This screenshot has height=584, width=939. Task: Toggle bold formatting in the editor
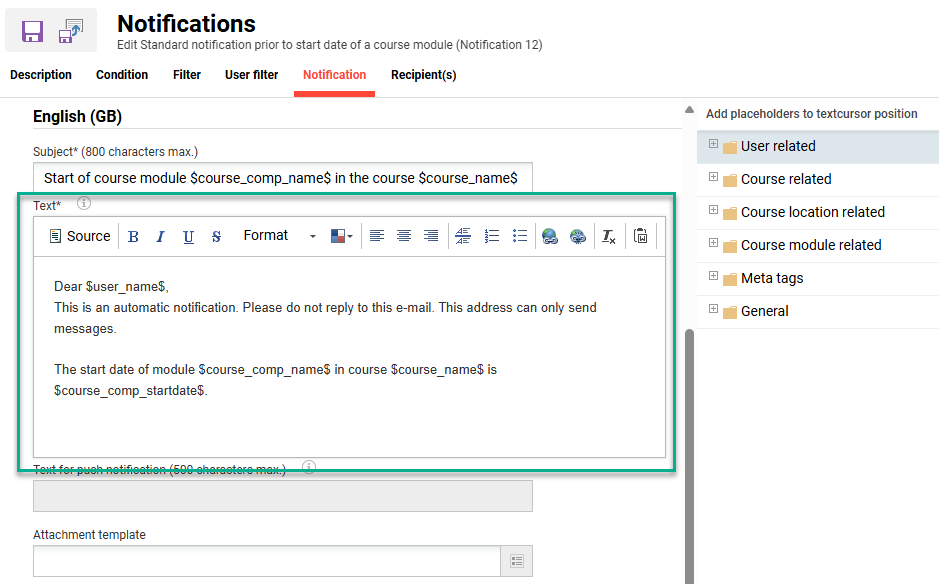pos(133,236)
